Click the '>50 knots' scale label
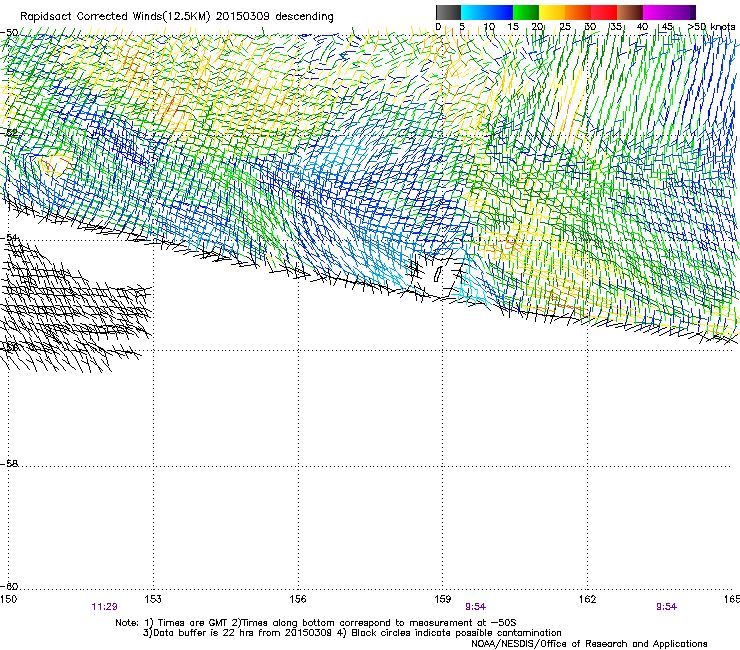This screenshot has height=650, width=740. 711,27
